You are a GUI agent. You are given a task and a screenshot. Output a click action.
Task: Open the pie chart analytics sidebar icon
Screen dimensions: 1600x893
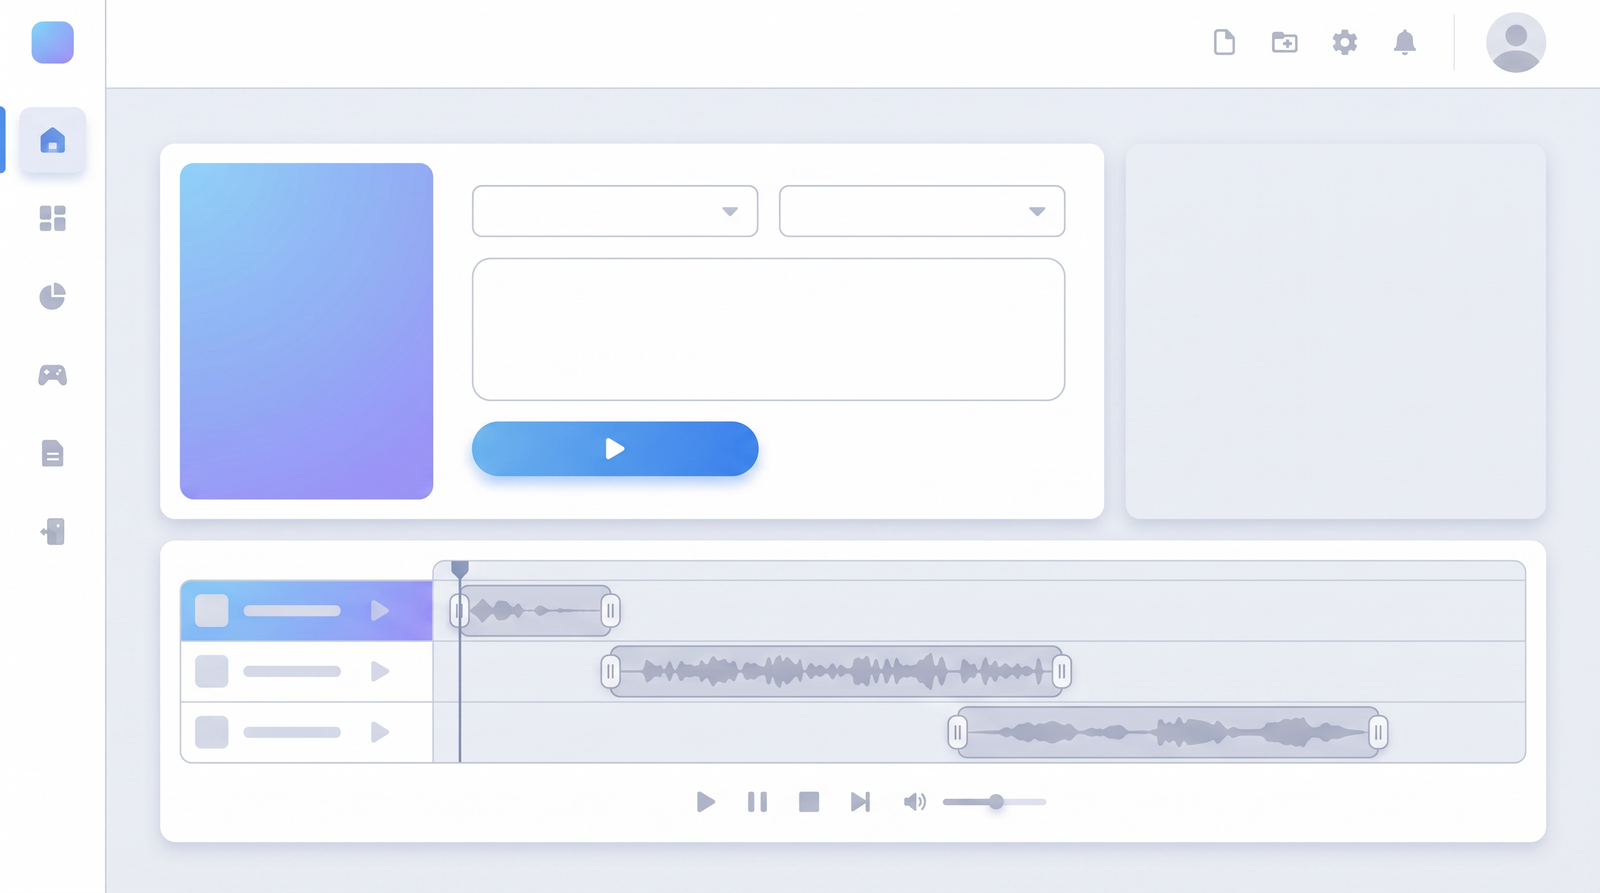(53, 296)
